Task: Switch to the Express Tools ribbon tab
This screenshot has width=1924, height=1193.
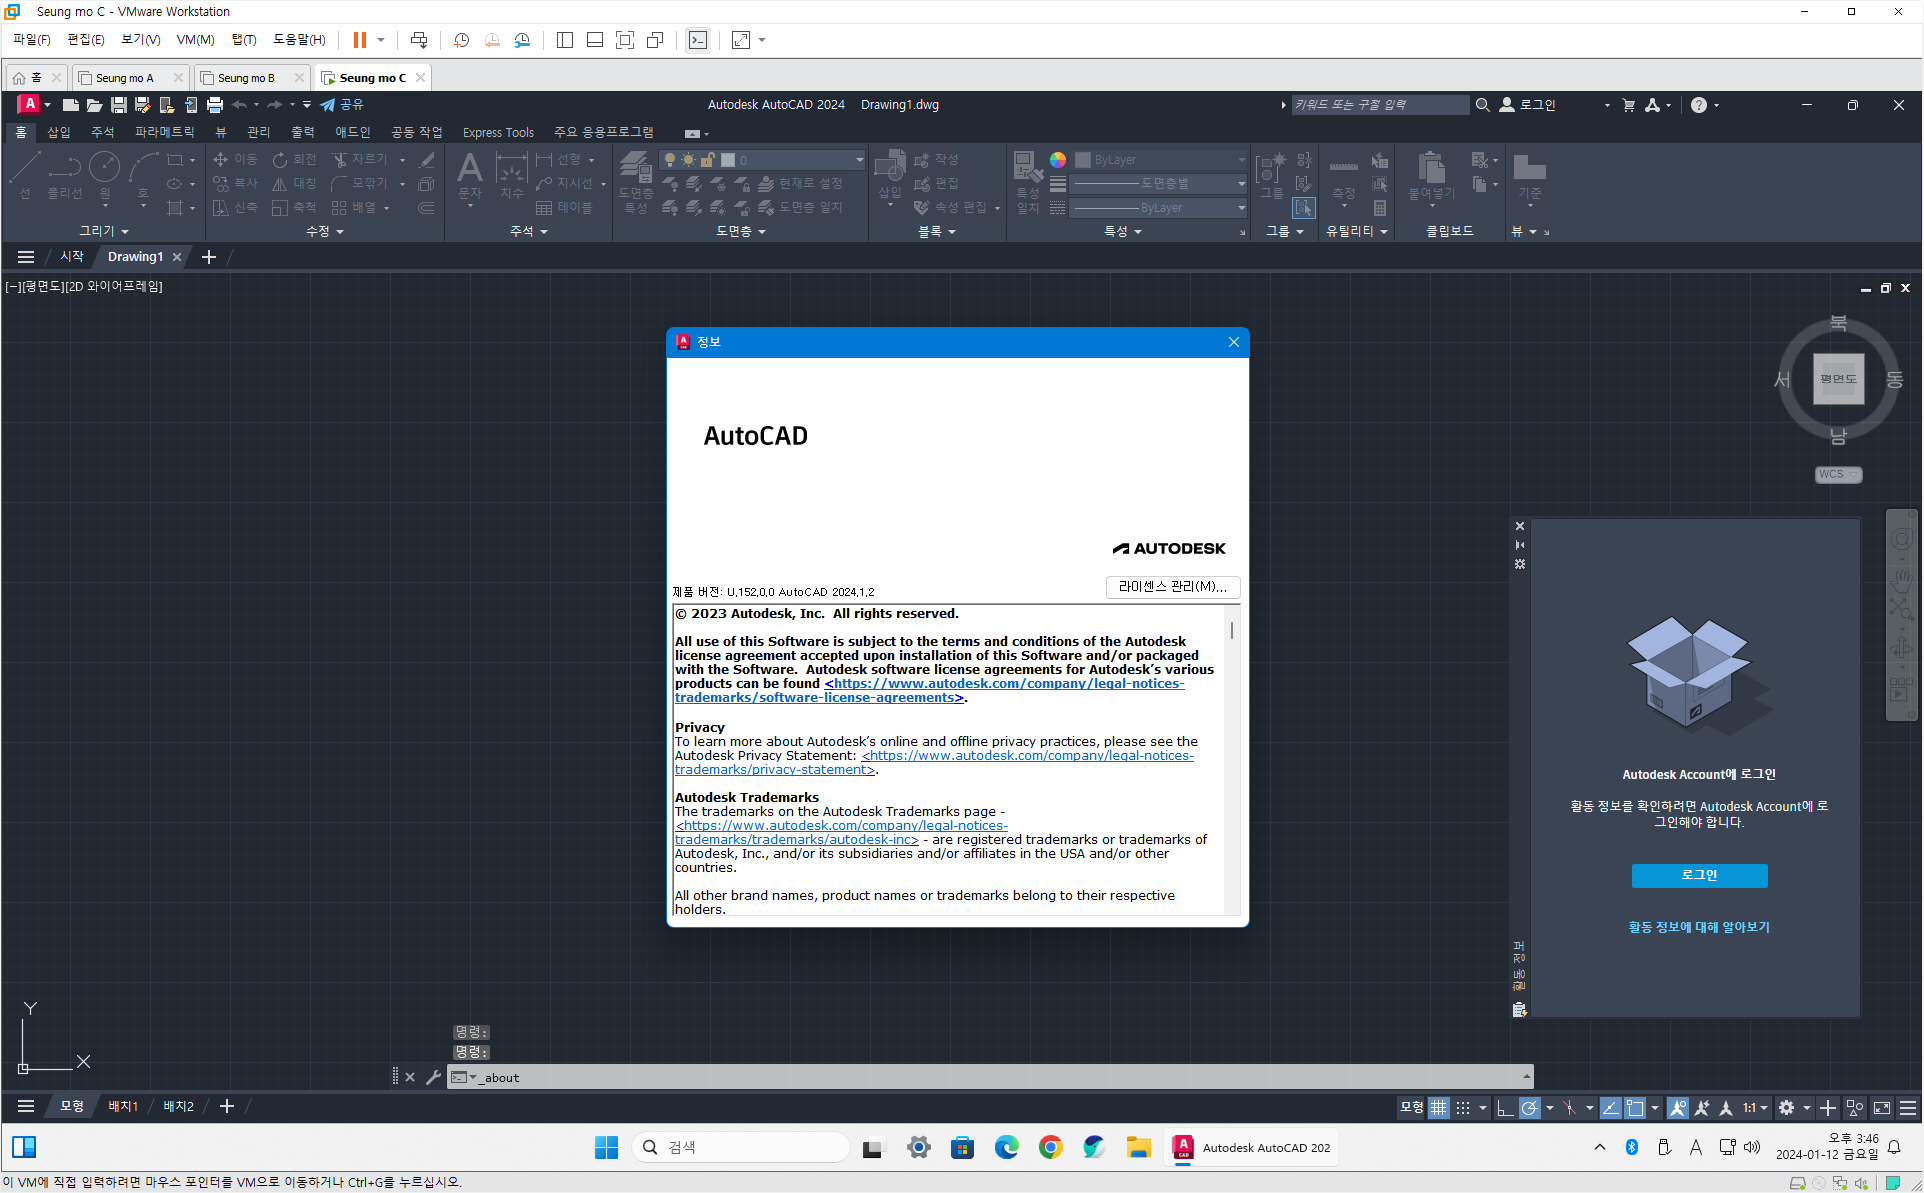Action: click(x=498, y=132)
